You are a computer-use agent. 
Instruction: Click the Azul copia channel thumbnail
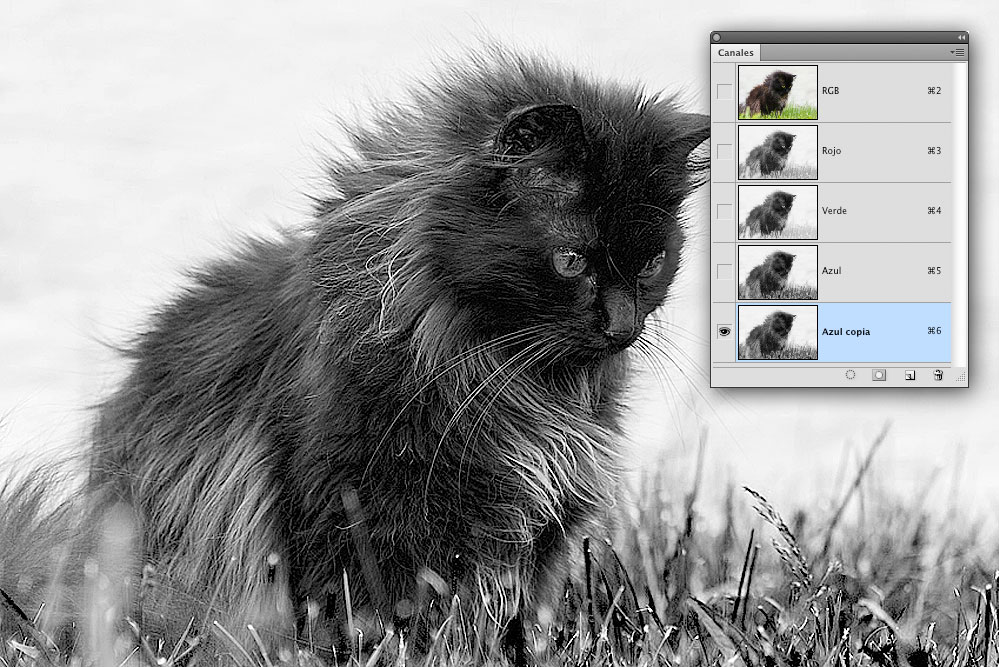coord(778,332)
